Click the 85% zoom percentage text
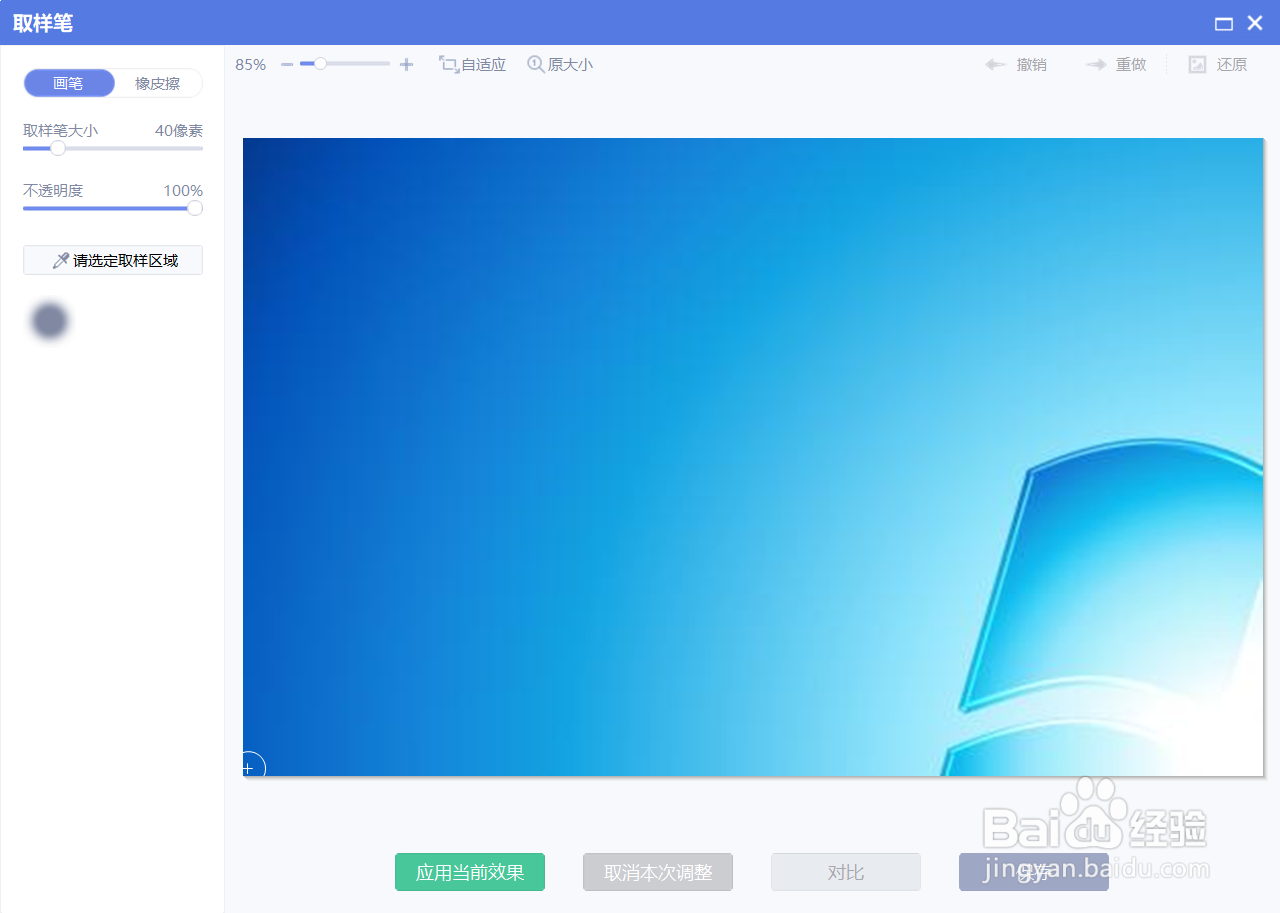 click(x=251, y=64)
